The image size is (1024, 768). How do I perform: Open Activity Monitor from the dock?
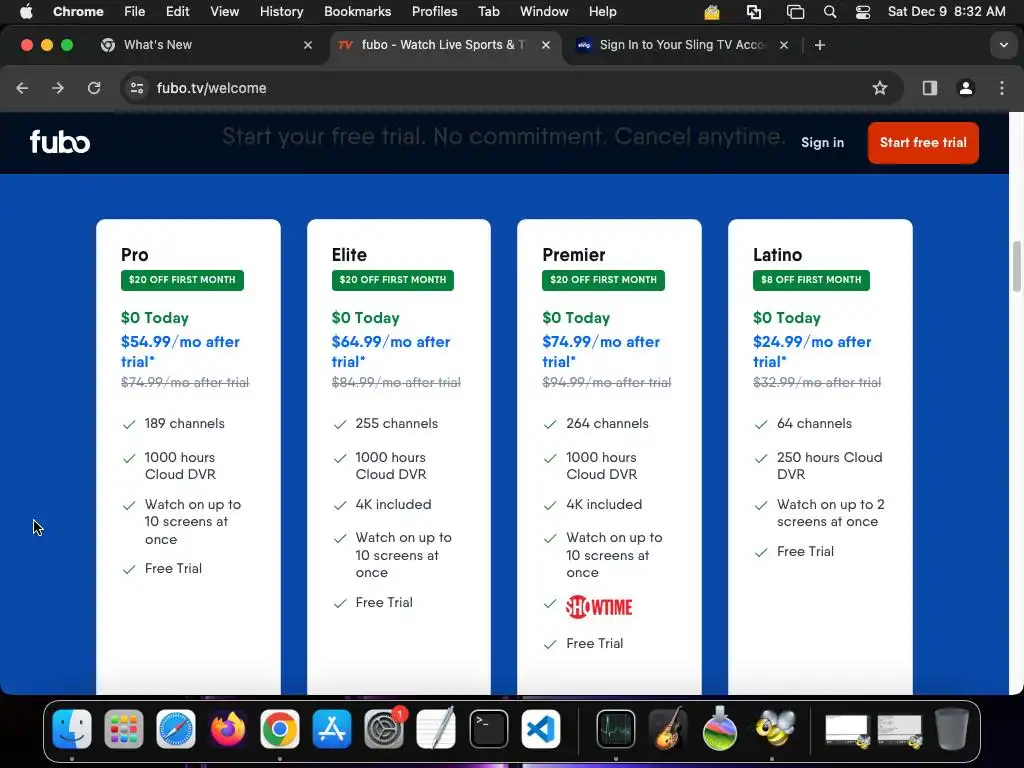click(616, 729)
